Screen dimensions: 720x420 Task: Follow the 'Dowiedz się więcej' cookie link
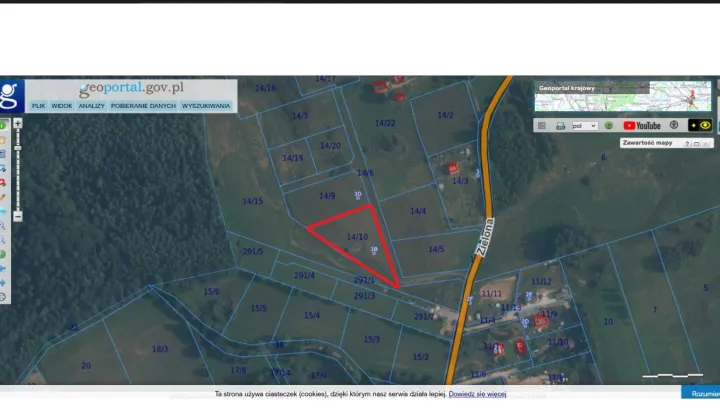477,394
